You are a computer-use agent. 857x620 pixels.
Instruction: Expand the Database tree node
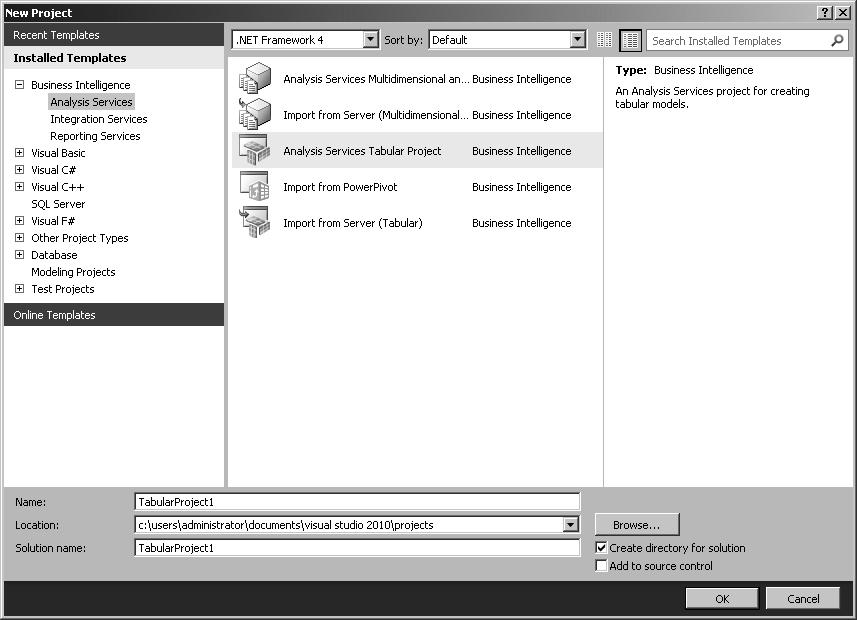click(x=20, y=254)
